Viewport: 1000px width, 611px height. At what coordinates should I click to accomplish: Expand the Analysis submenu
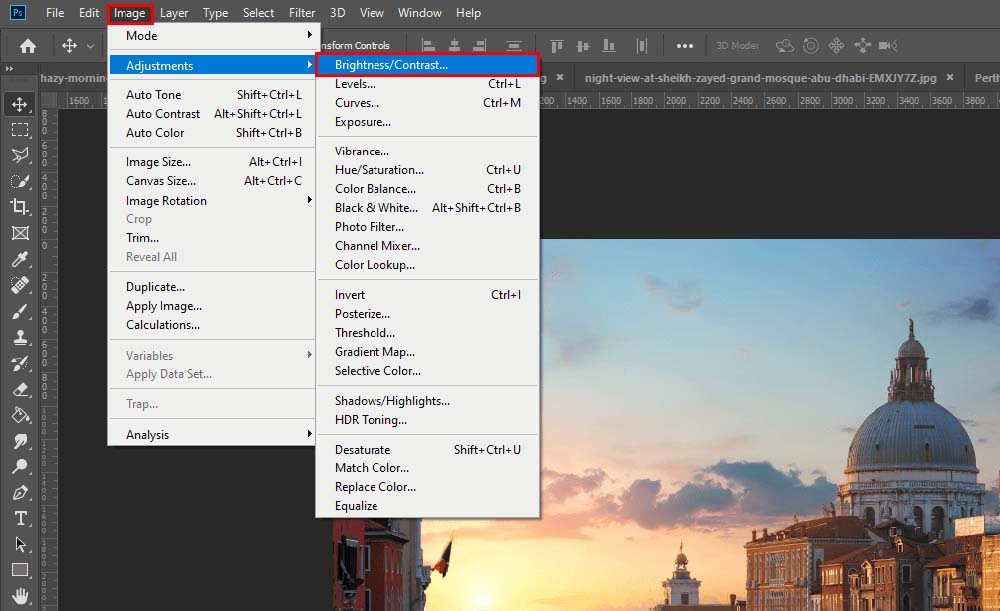pos(147,434)
